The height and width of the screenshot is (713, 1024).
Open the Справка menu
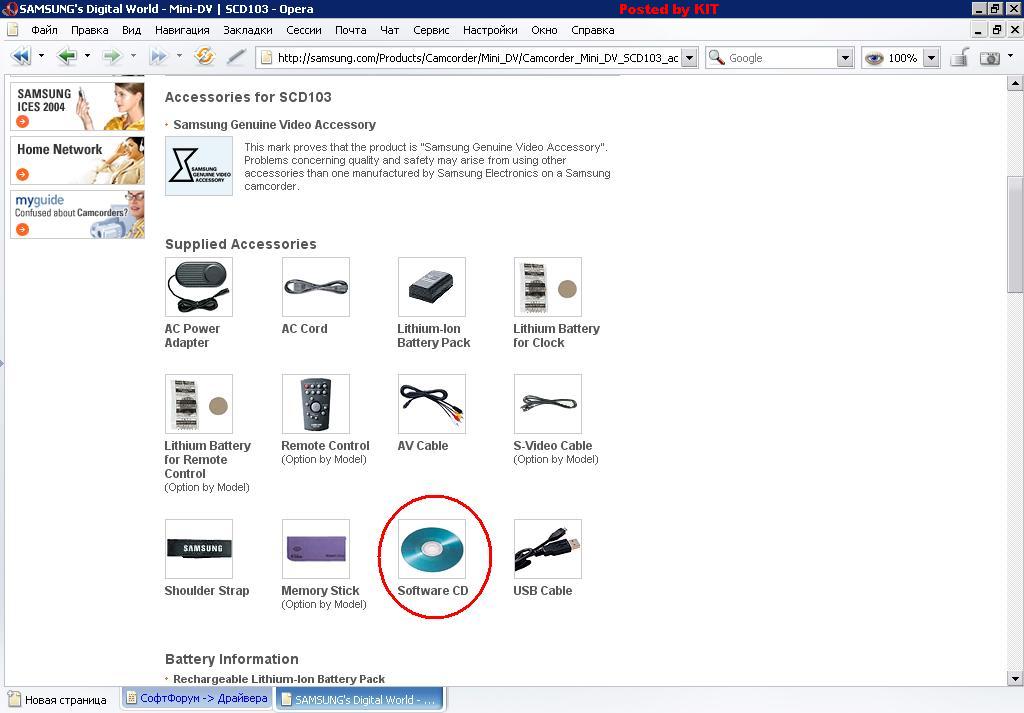coord(592,30)
